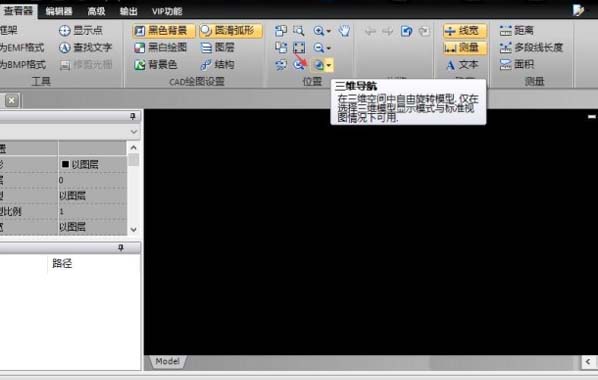Click the black color swatch beside 以图层
This screenshot has width=598, height=380.
[x=65, y=164]
